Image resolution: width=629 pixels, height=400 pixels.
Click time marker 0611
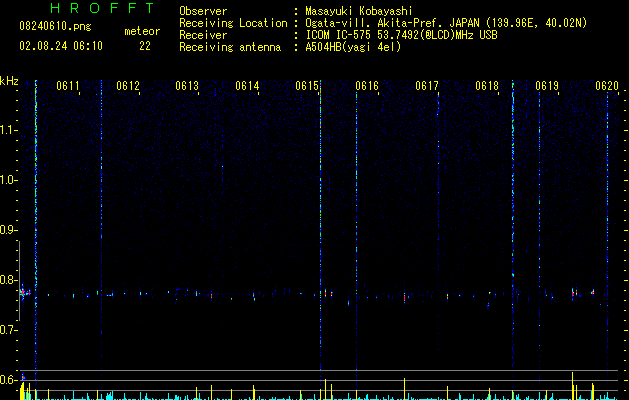tap(68, 86)
